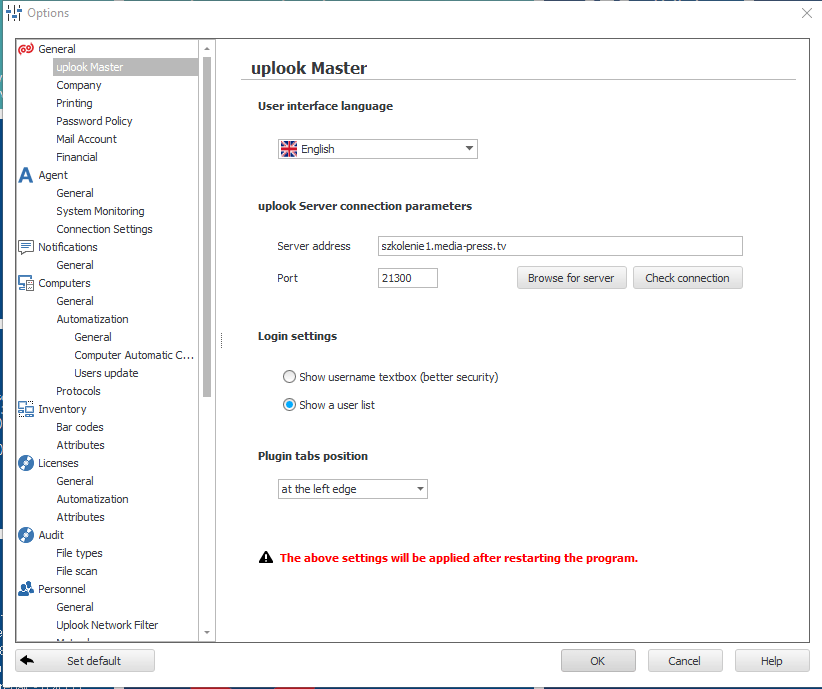Open Financial settings

tap(77, 157)
